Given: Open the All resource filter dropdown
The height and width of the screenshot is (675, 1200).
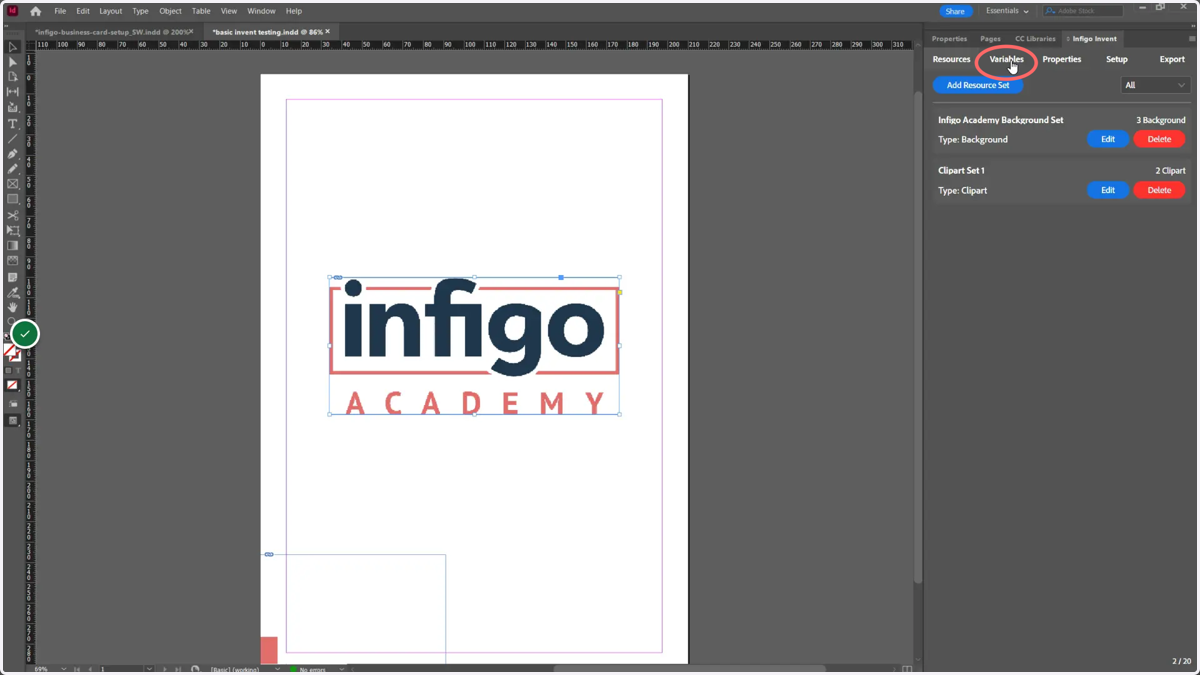Looking at the screenshot, I should tap(1155, 85).
